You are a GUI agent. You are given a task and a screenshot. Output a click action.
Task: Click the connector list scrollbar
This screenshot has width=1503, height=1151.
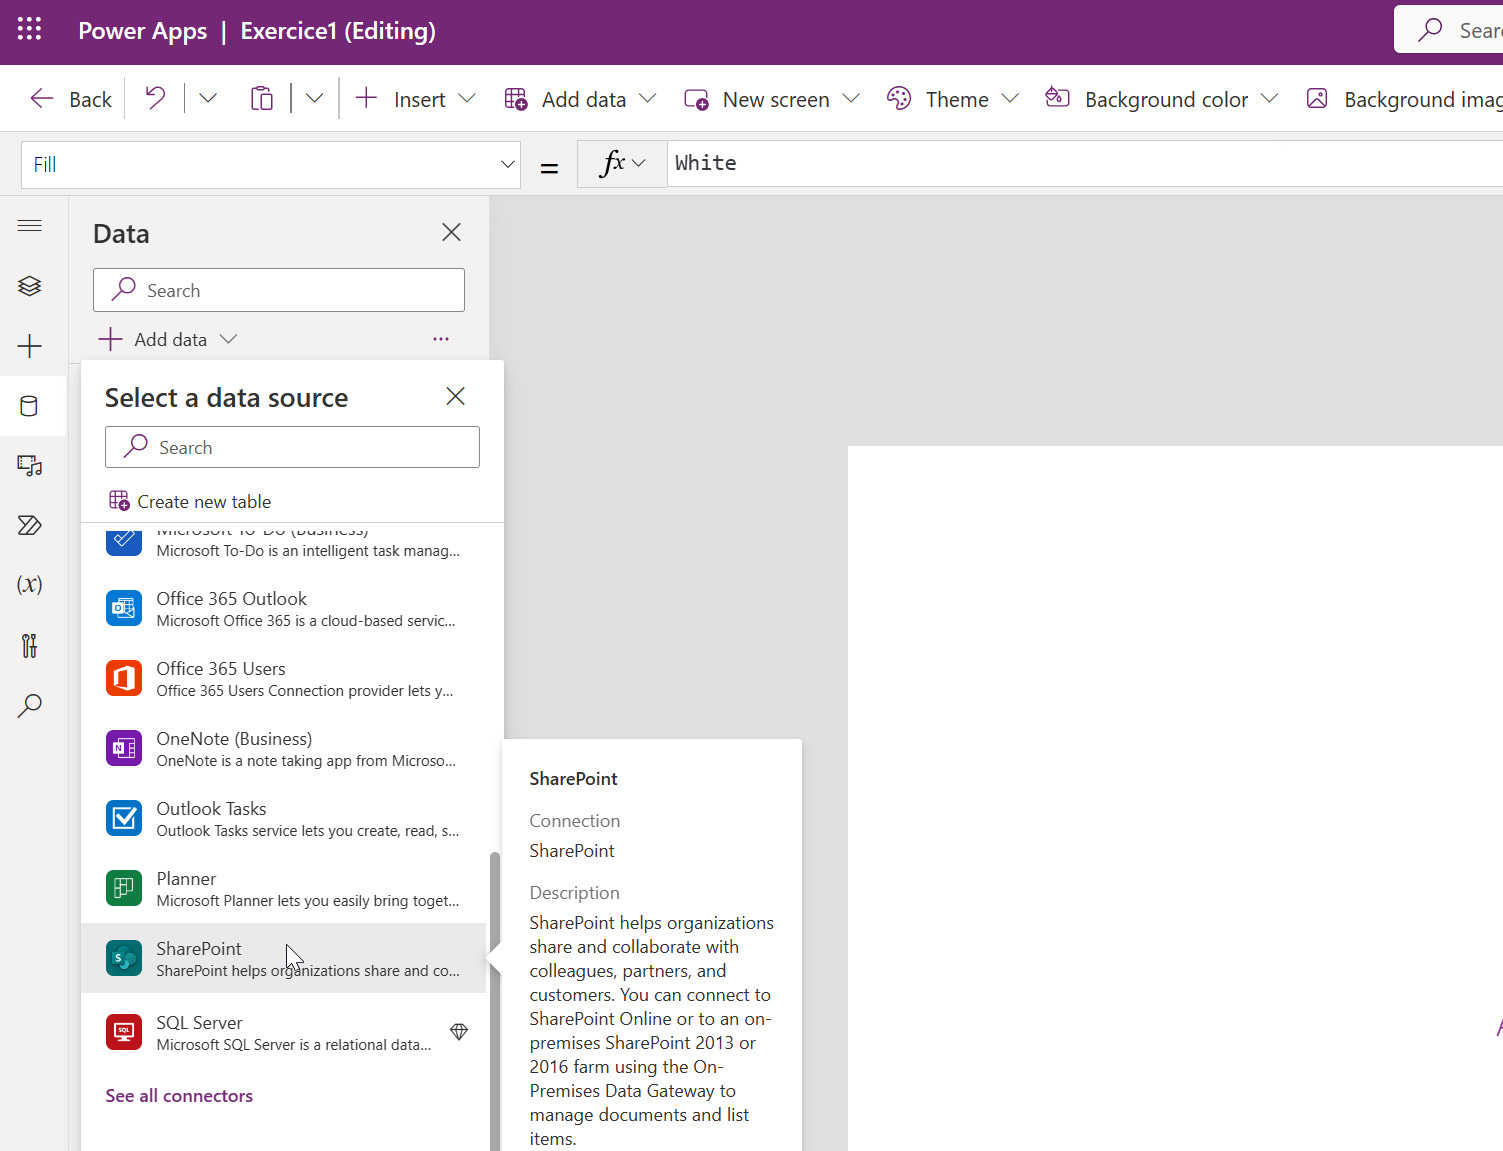[x=494, y=1001]
